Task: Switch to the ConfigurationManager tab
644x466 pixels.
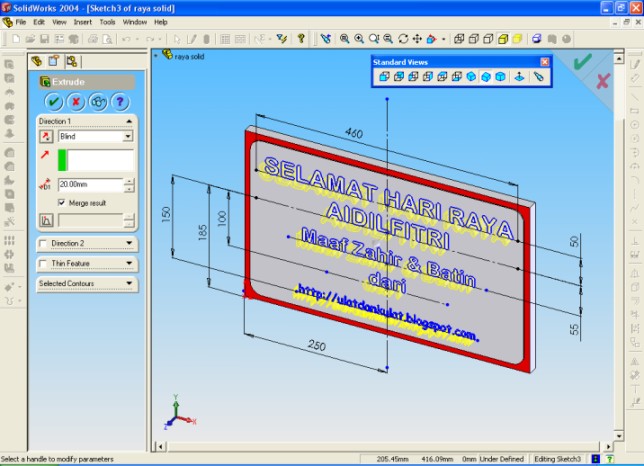Action: click(x=72, y=61)
